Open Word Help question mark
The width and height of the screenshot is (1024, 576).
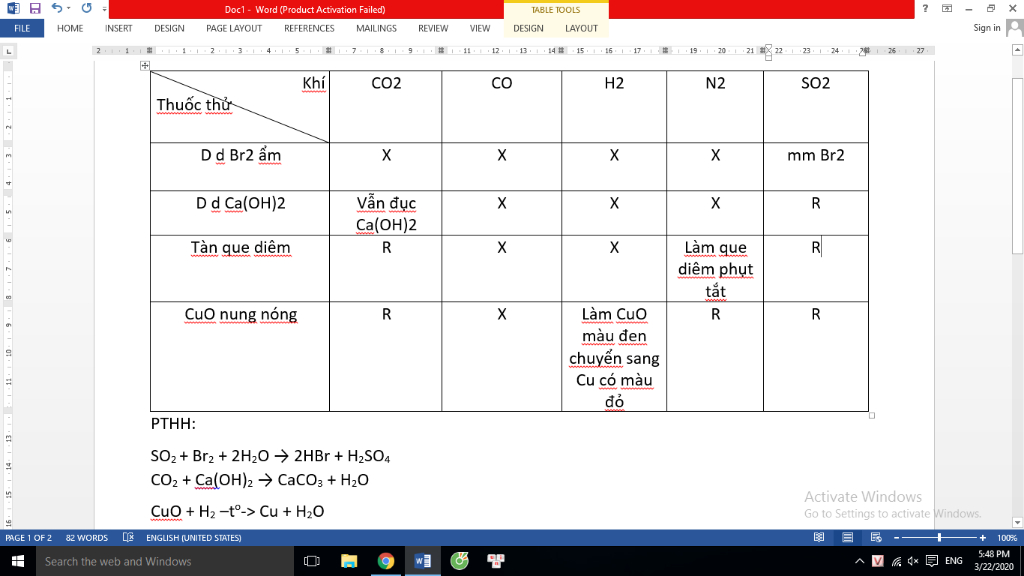coord(925,8)
